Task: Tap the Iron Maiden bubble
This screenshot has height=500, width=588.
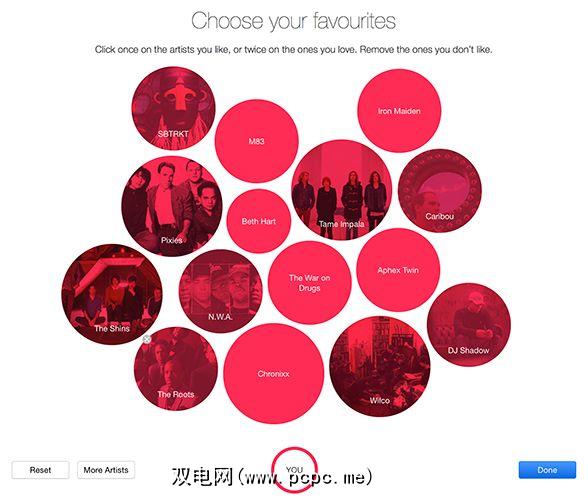Action: click(x=399, y=111)
